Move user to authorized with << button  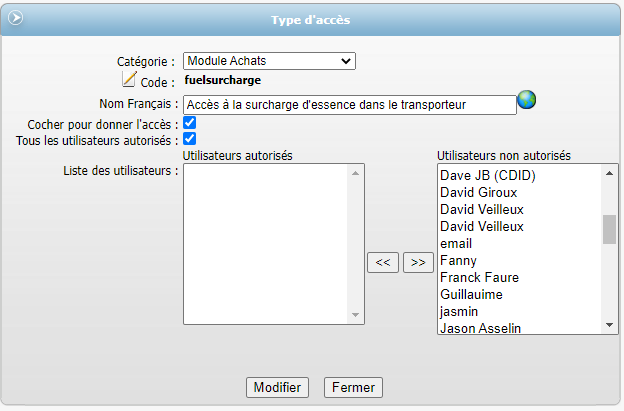pos(383,262)
